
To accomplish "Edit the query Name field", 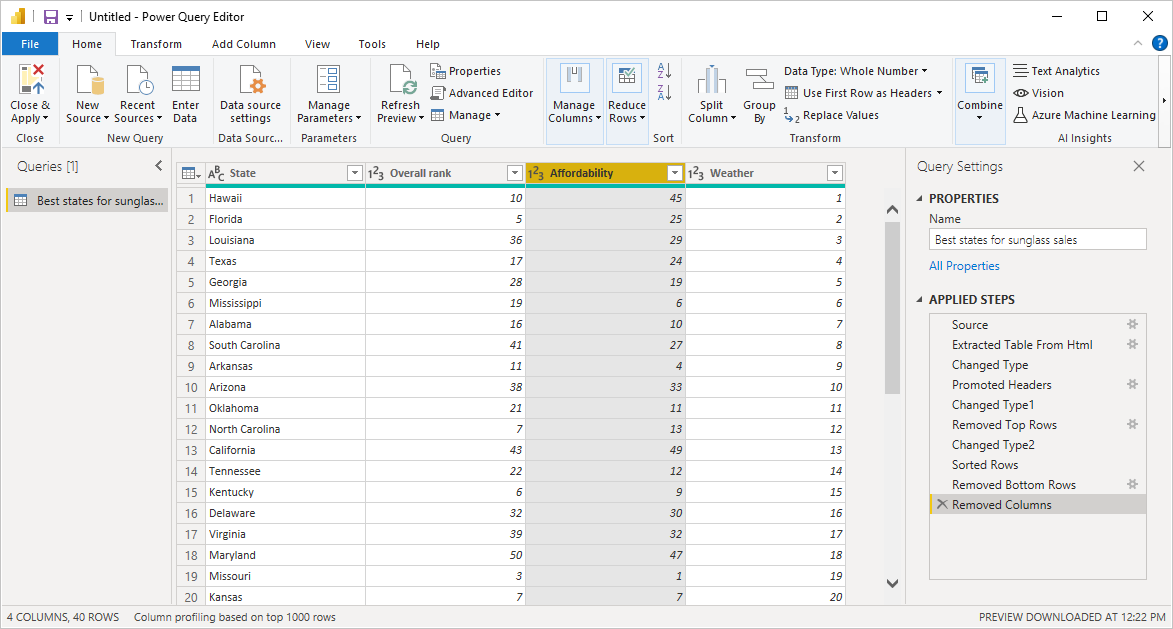I will coord(1037,238).
